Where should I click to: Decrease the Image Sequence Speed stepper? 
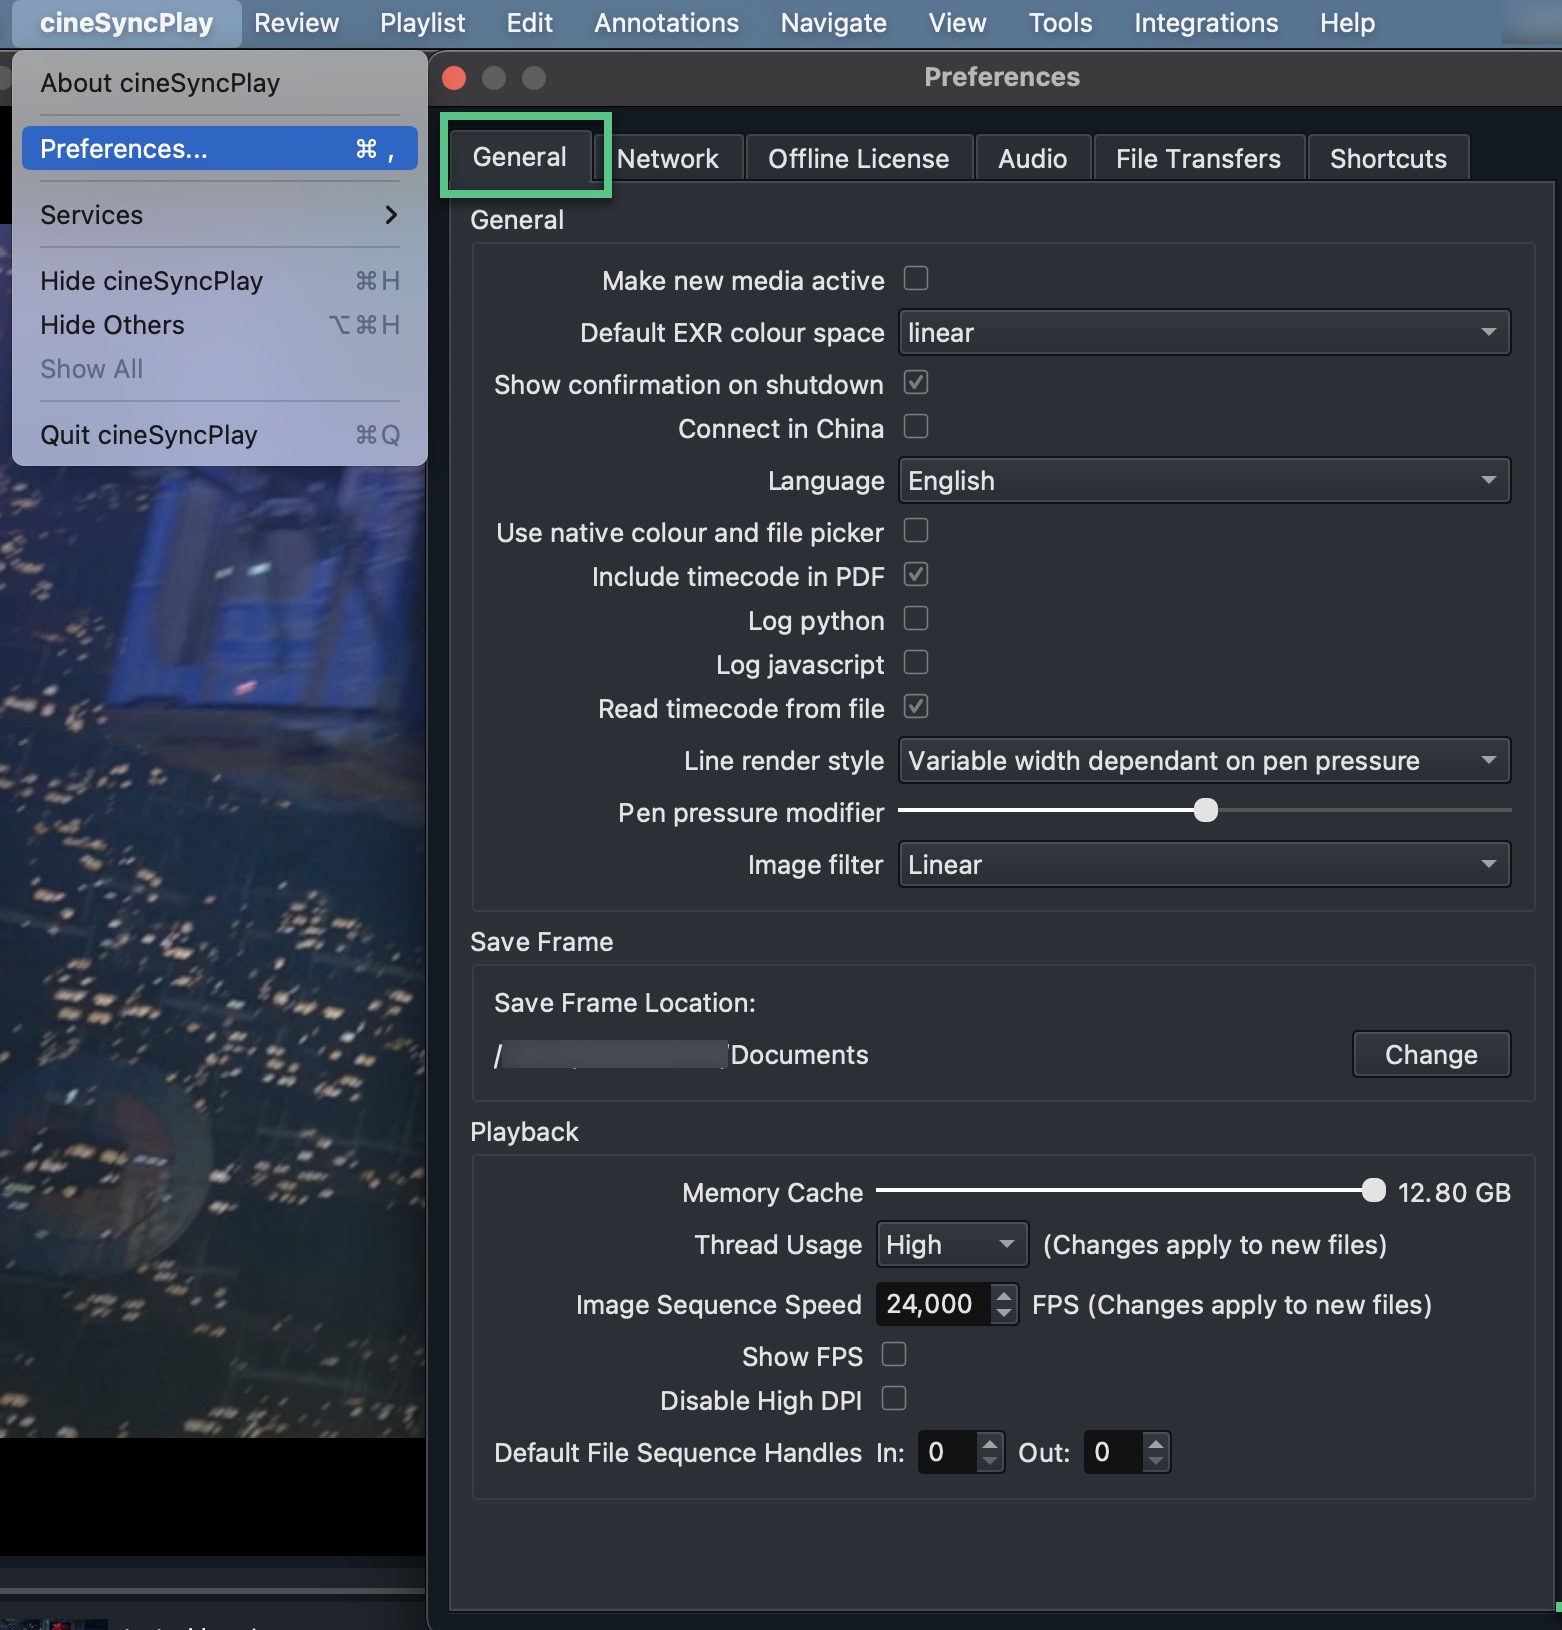tap(1004, 1314)
